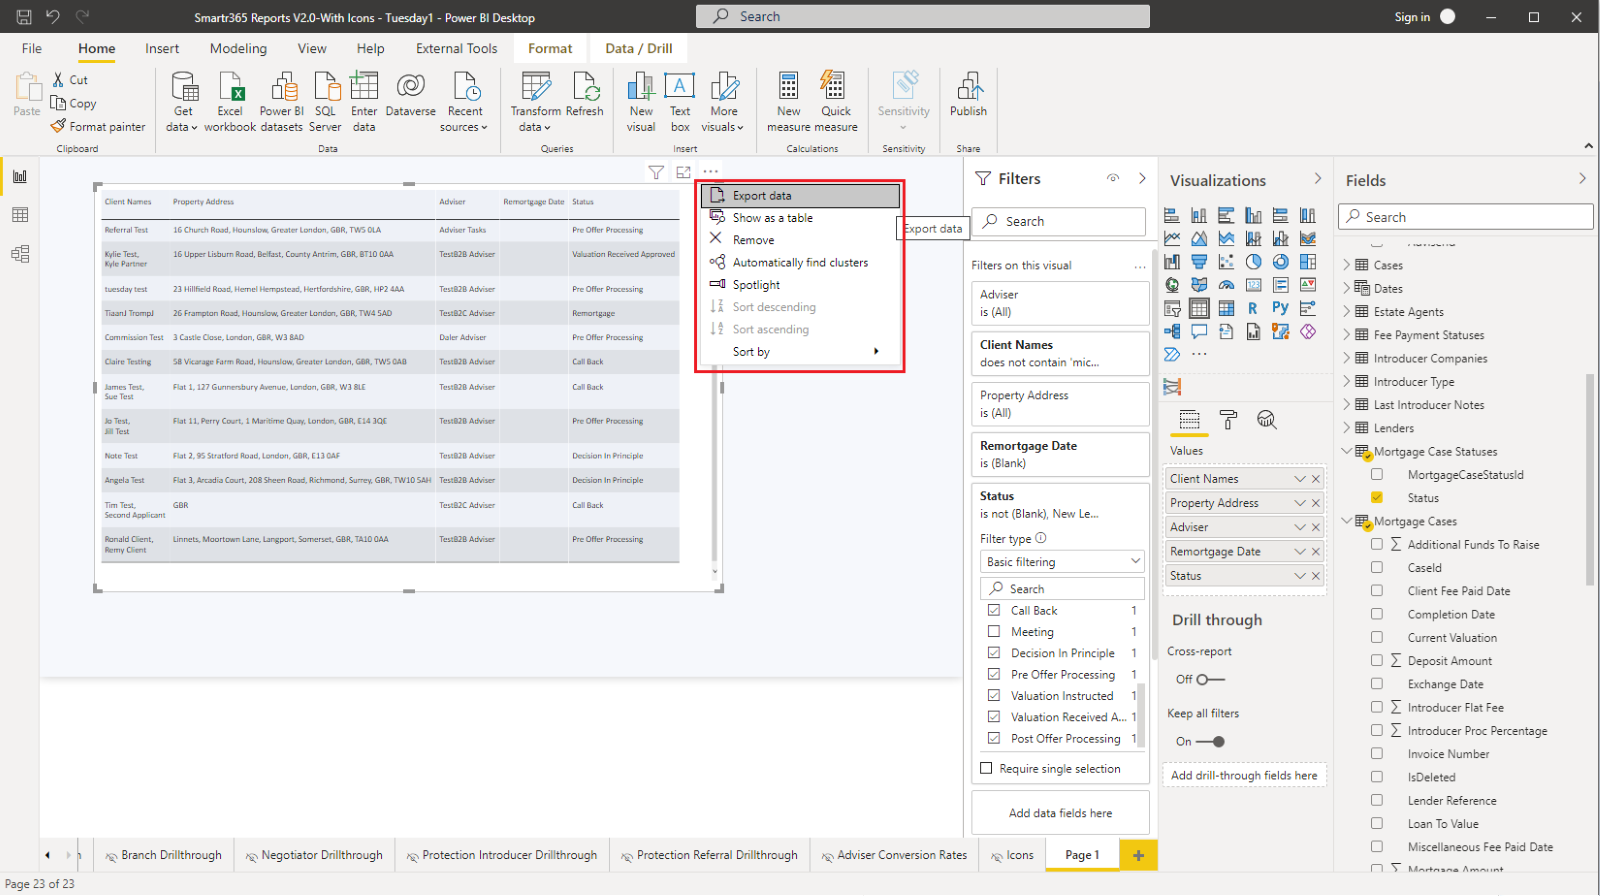Select the R script visual icon
Image resolution: width=1600 pixels, height=896 pixels.
pos(1253,308)
